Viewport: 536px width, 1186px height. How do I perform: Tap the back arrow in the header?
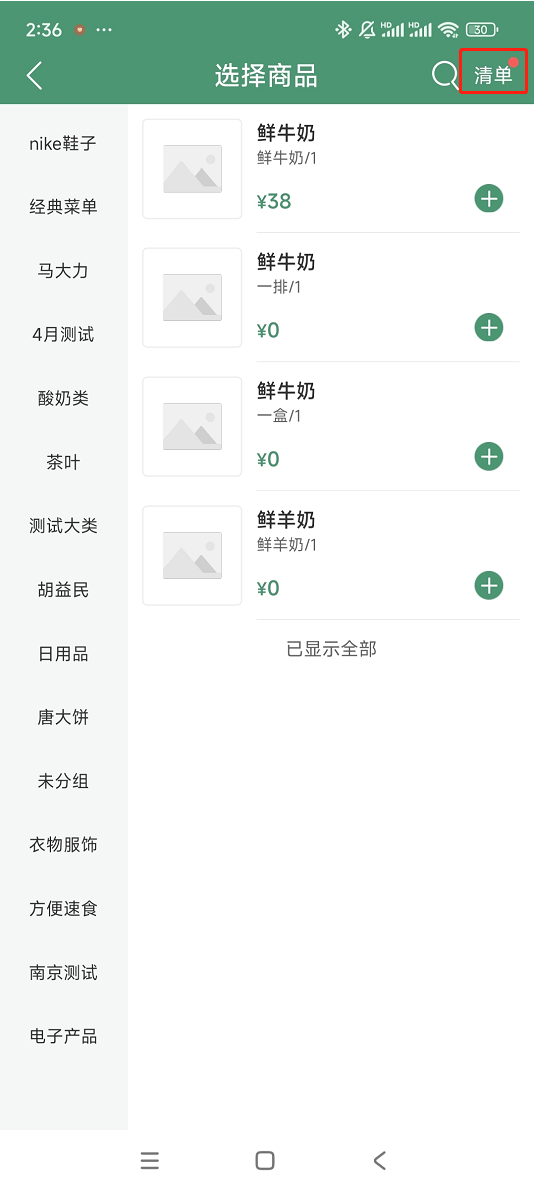tap(35, 76)
